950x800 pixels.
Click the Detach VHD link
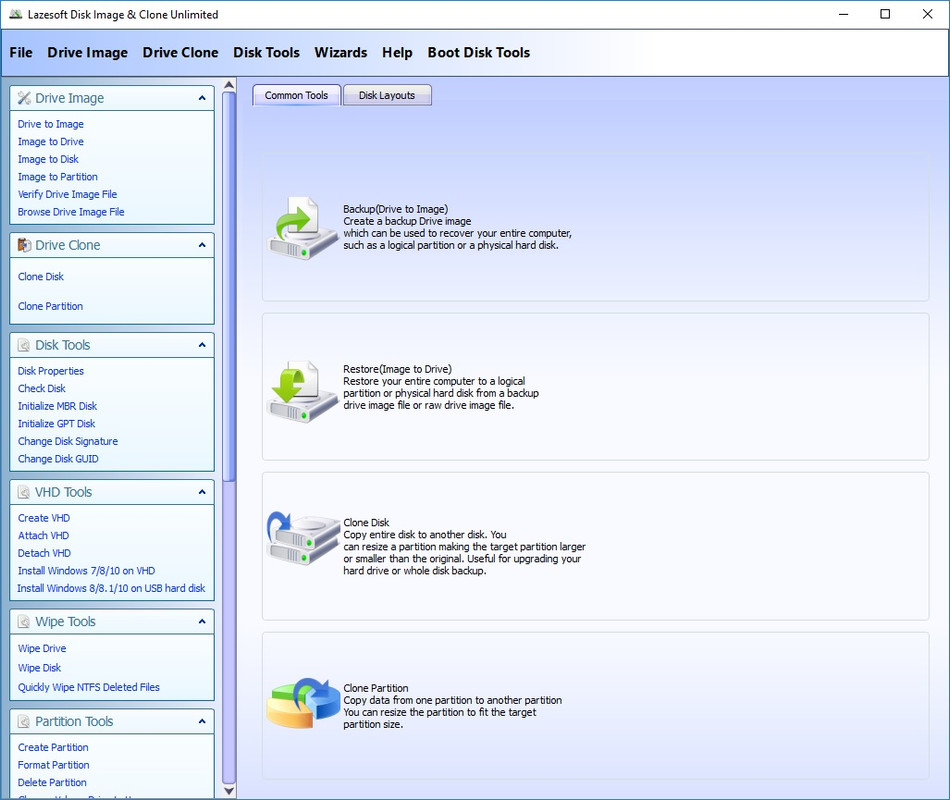pyautogui.click(x=44, y=553)
